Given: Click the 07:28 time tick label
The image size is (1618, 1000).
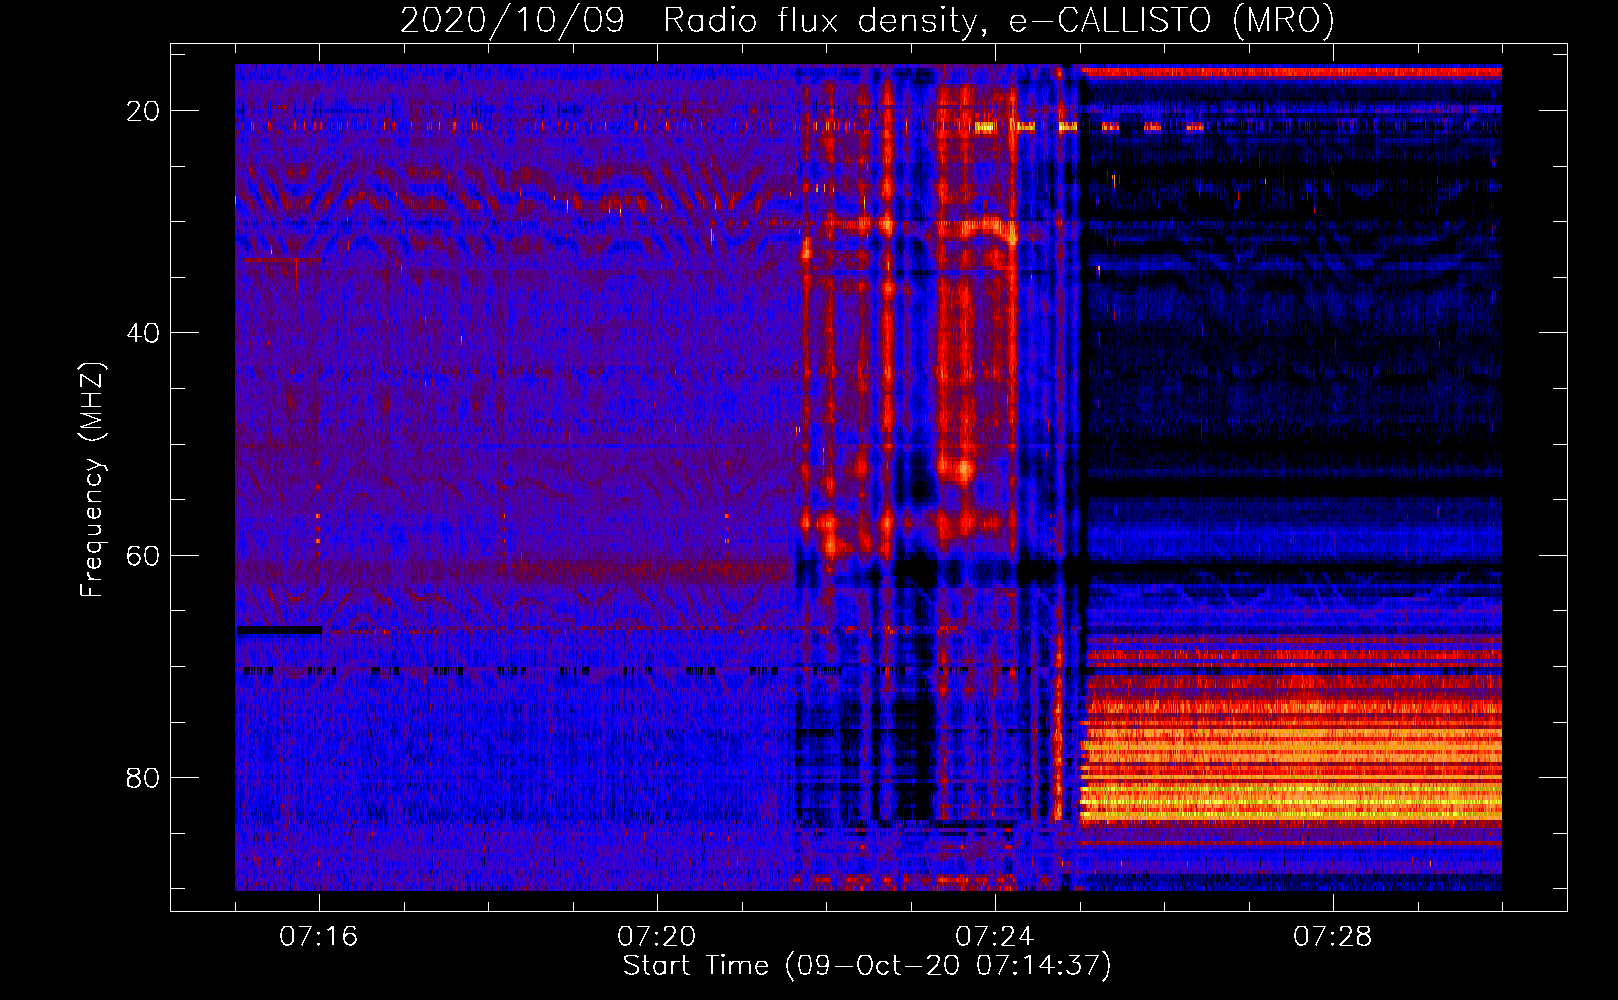Looking at the screenshot, I should pyautogui.click(x=1333, y=937).
